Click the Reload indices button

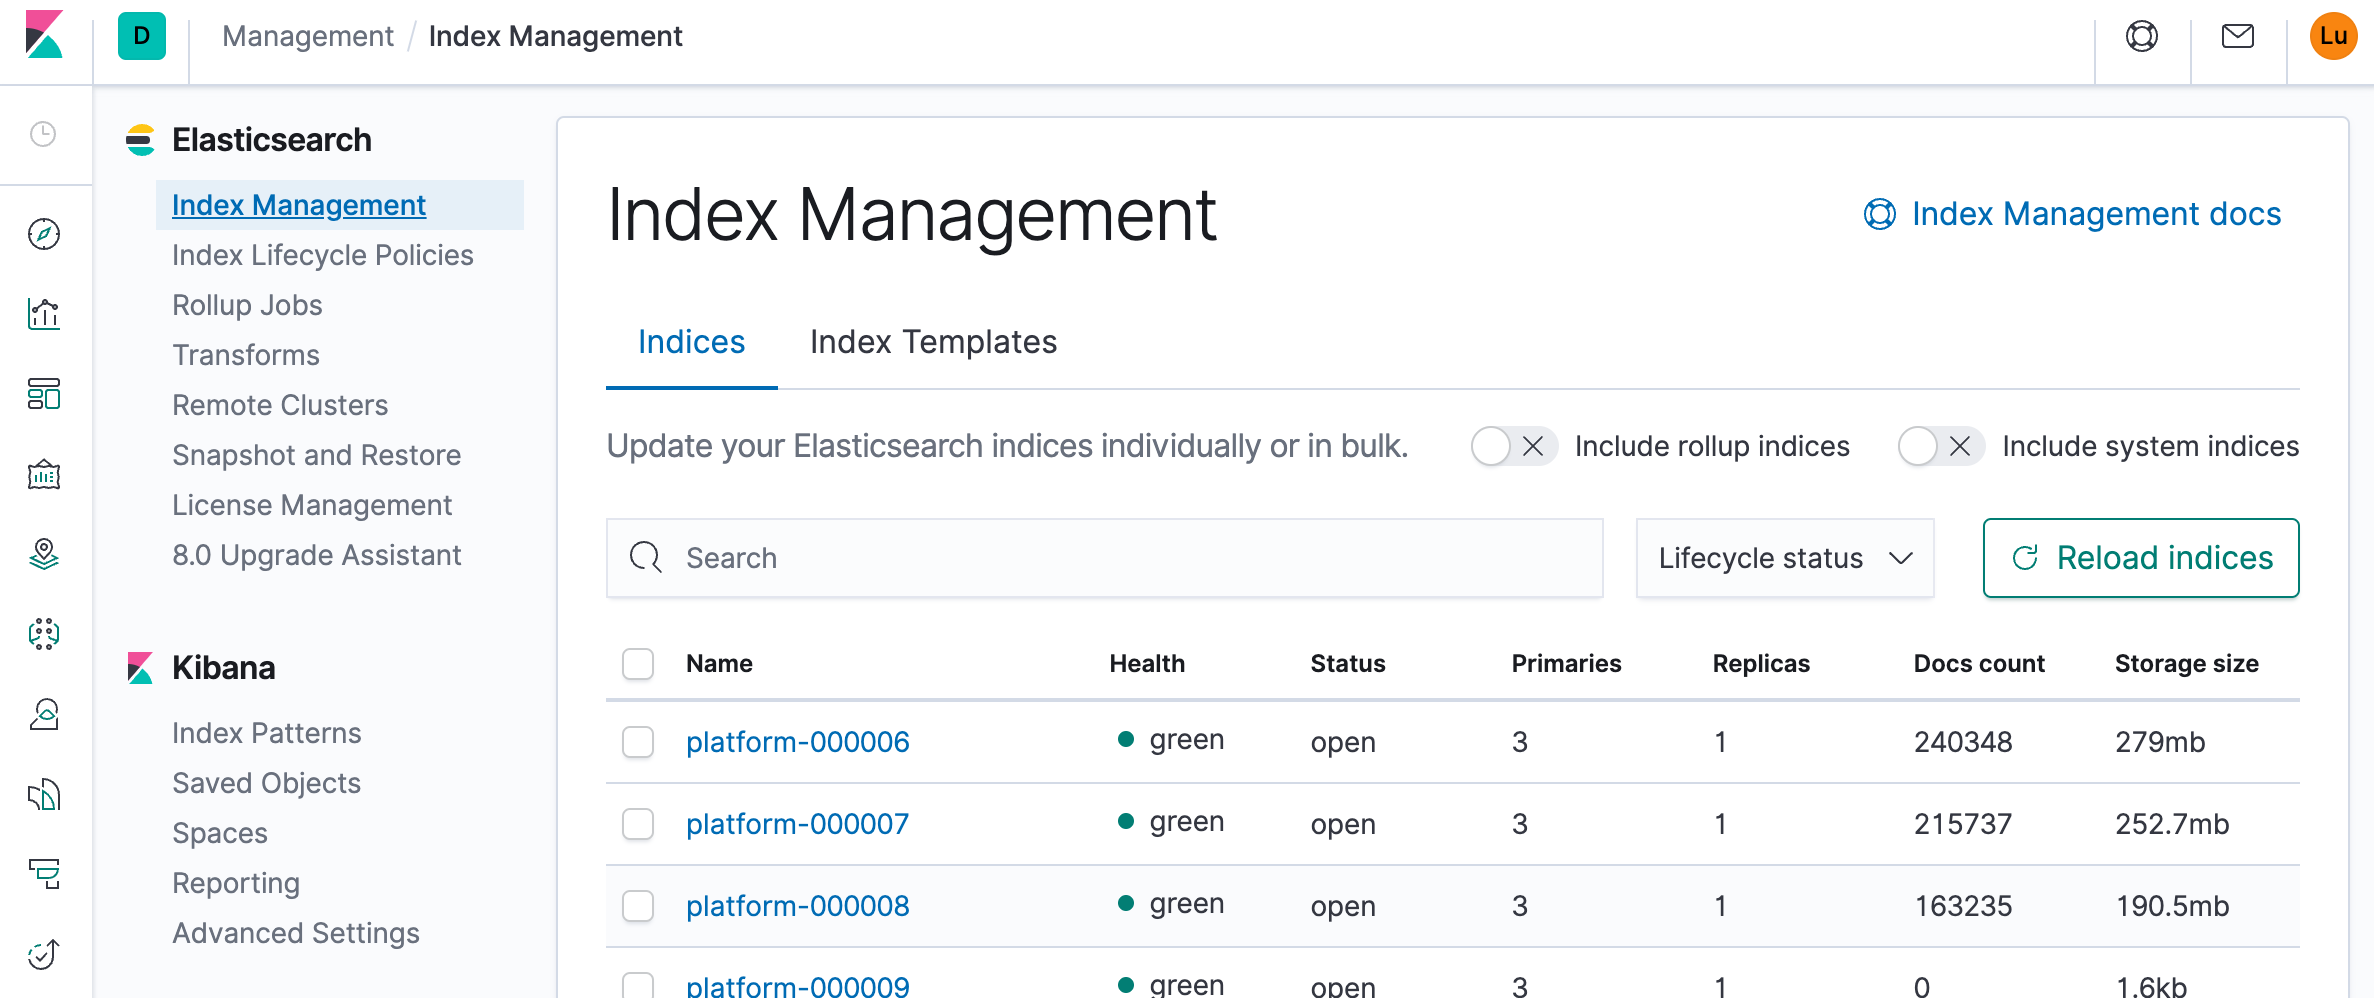pos(2141,558)
